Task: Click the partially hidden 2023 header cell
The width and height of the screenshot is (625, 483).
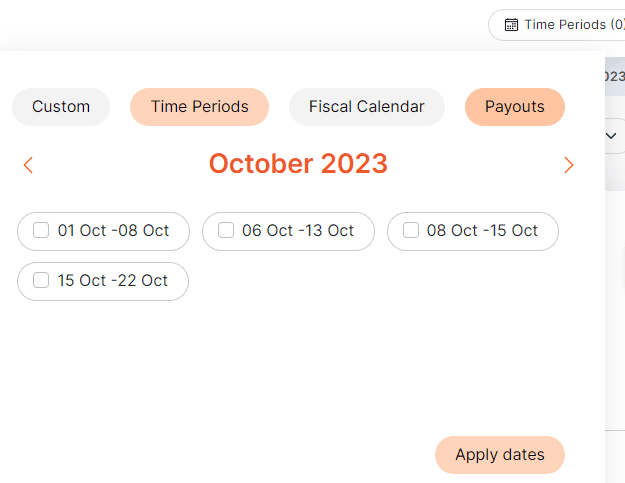Action: 615,77
